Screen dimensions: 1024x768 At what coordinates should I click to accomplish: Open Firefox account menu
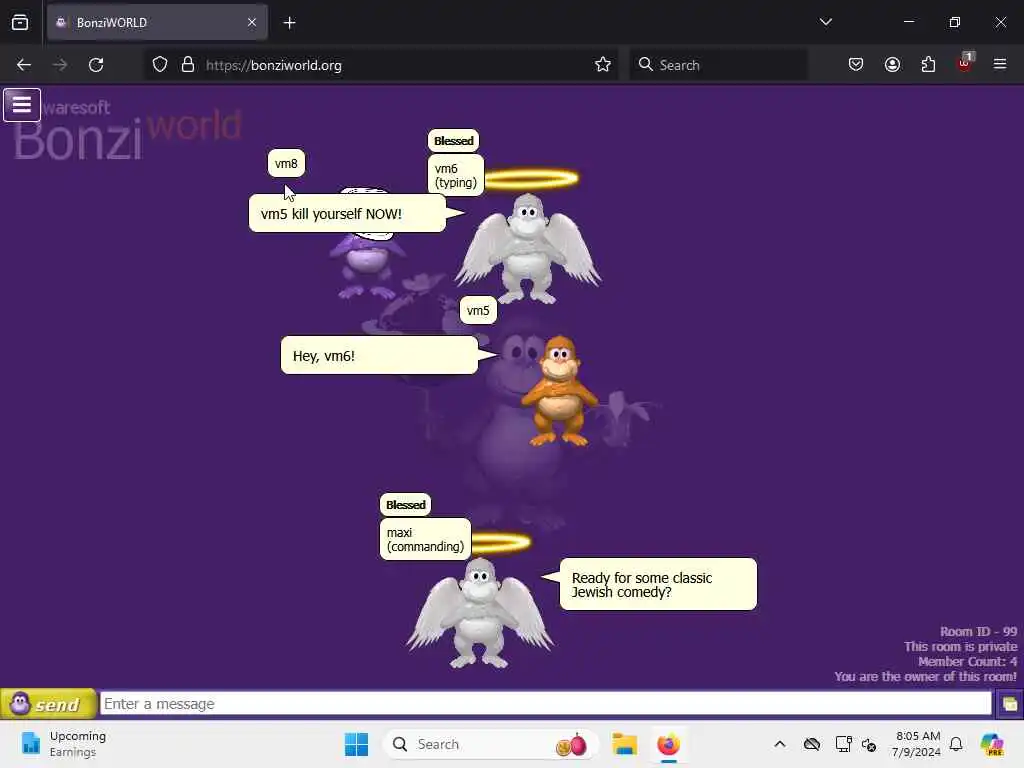pos(892,65)
